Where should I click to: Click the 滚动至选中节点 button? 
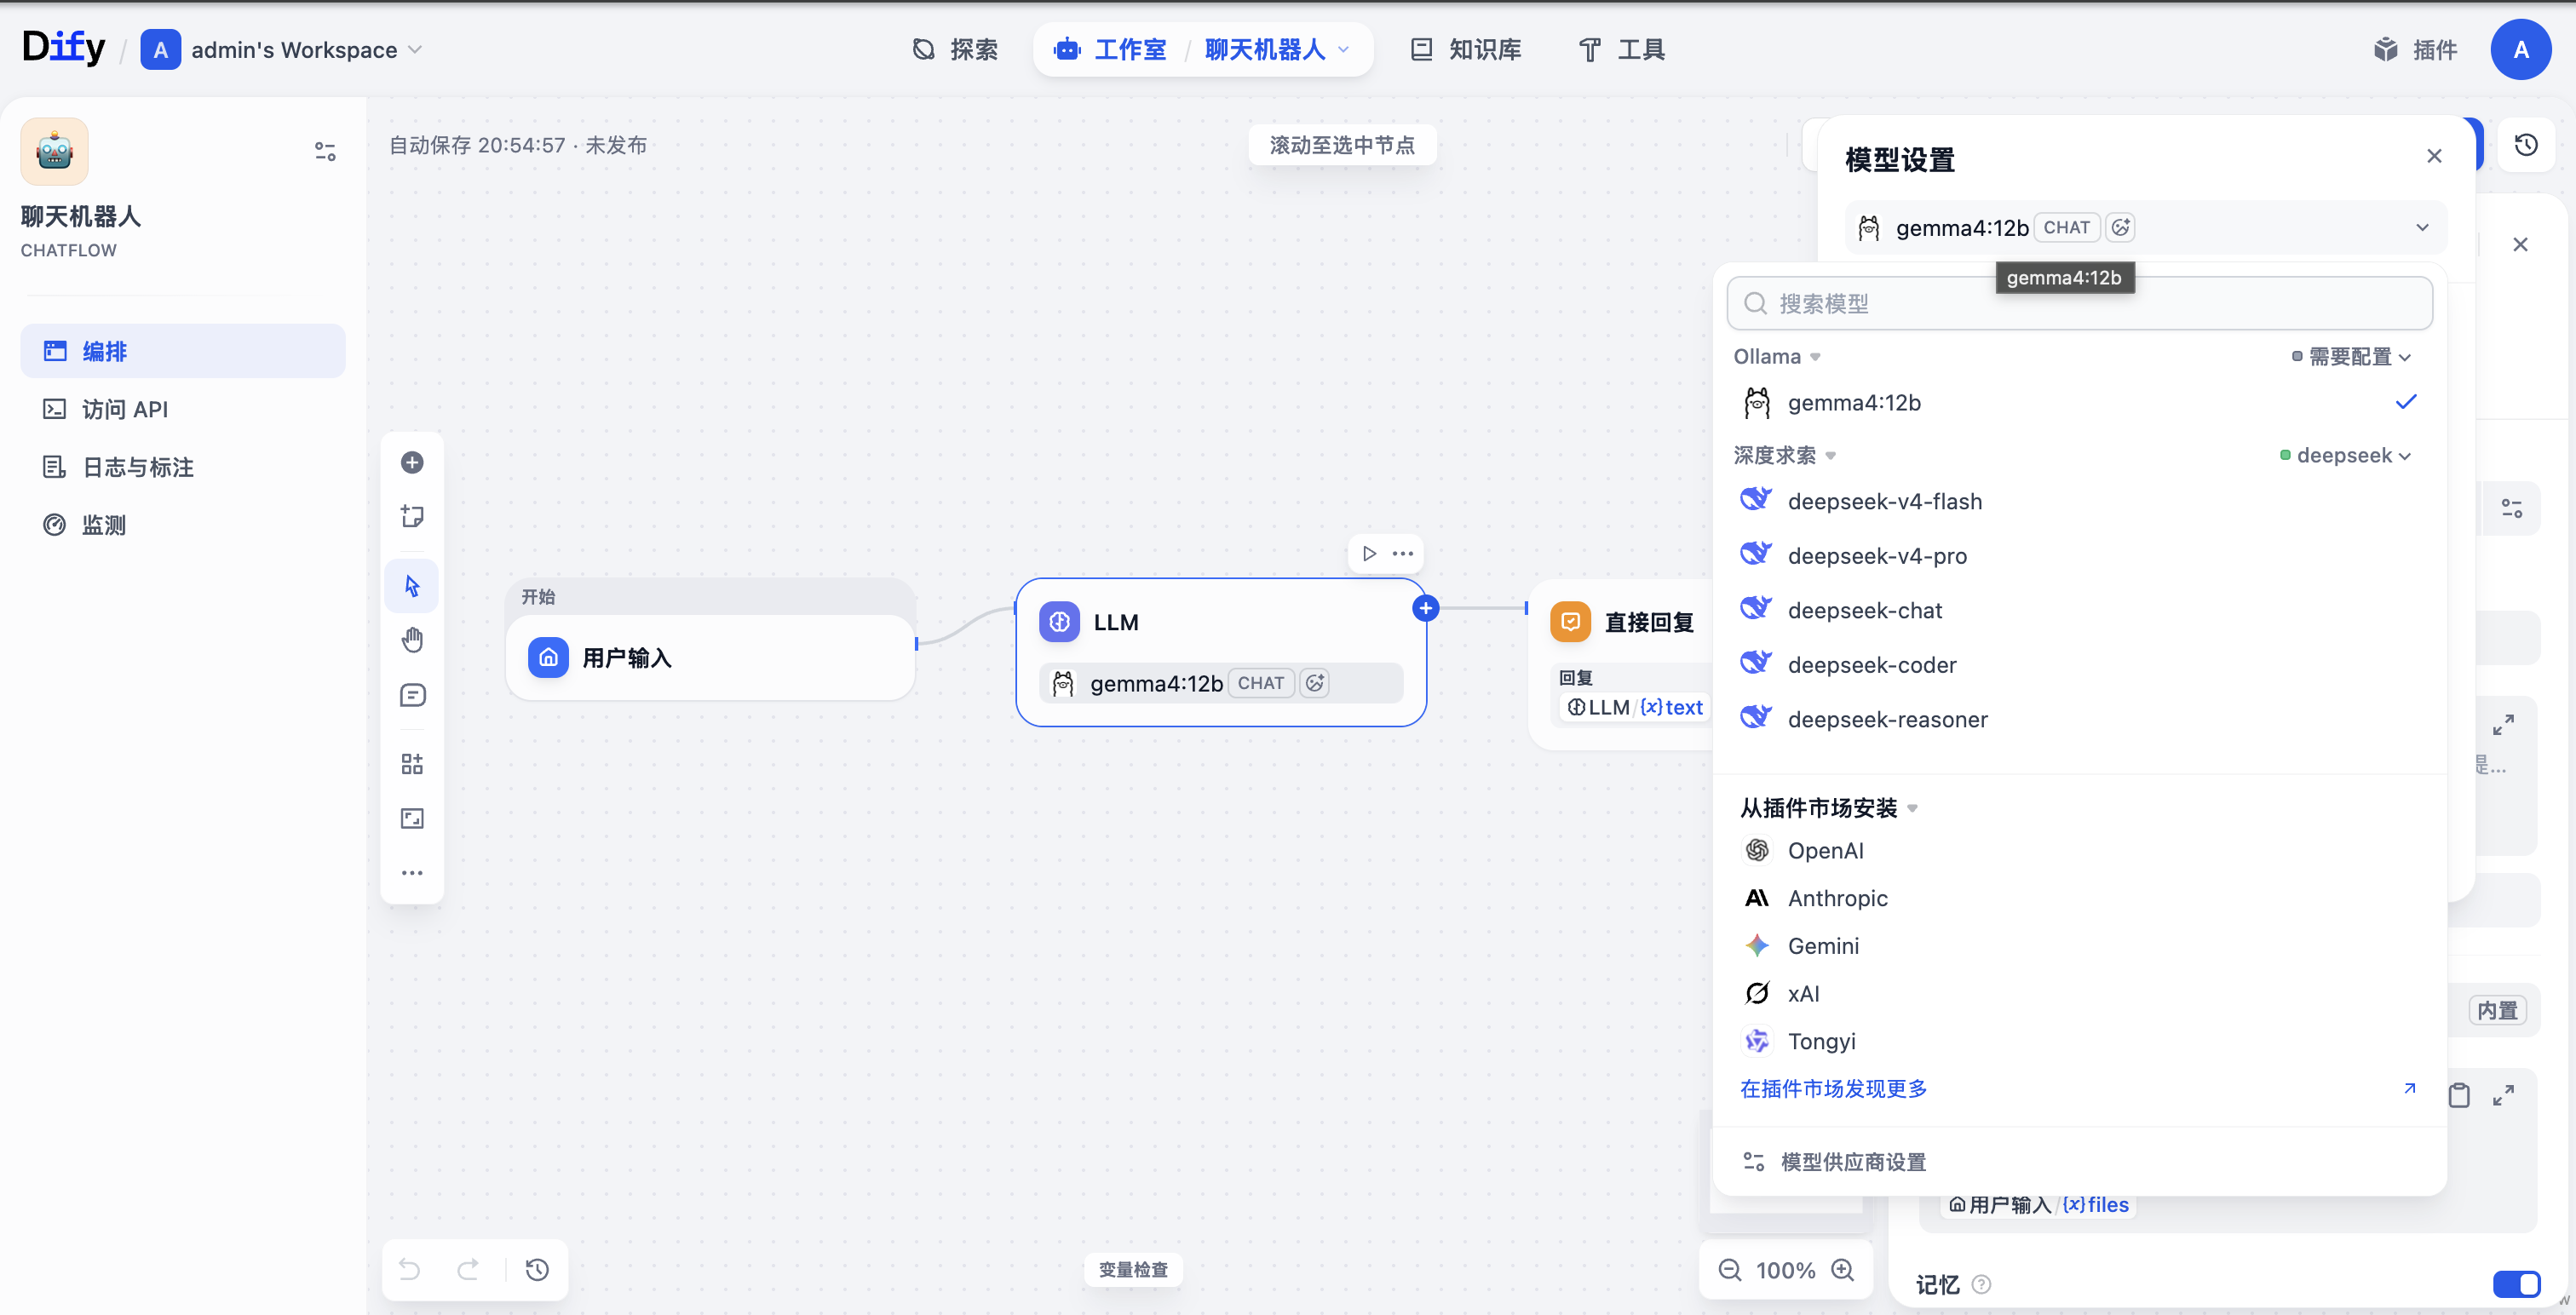[x=1342, y=145]
